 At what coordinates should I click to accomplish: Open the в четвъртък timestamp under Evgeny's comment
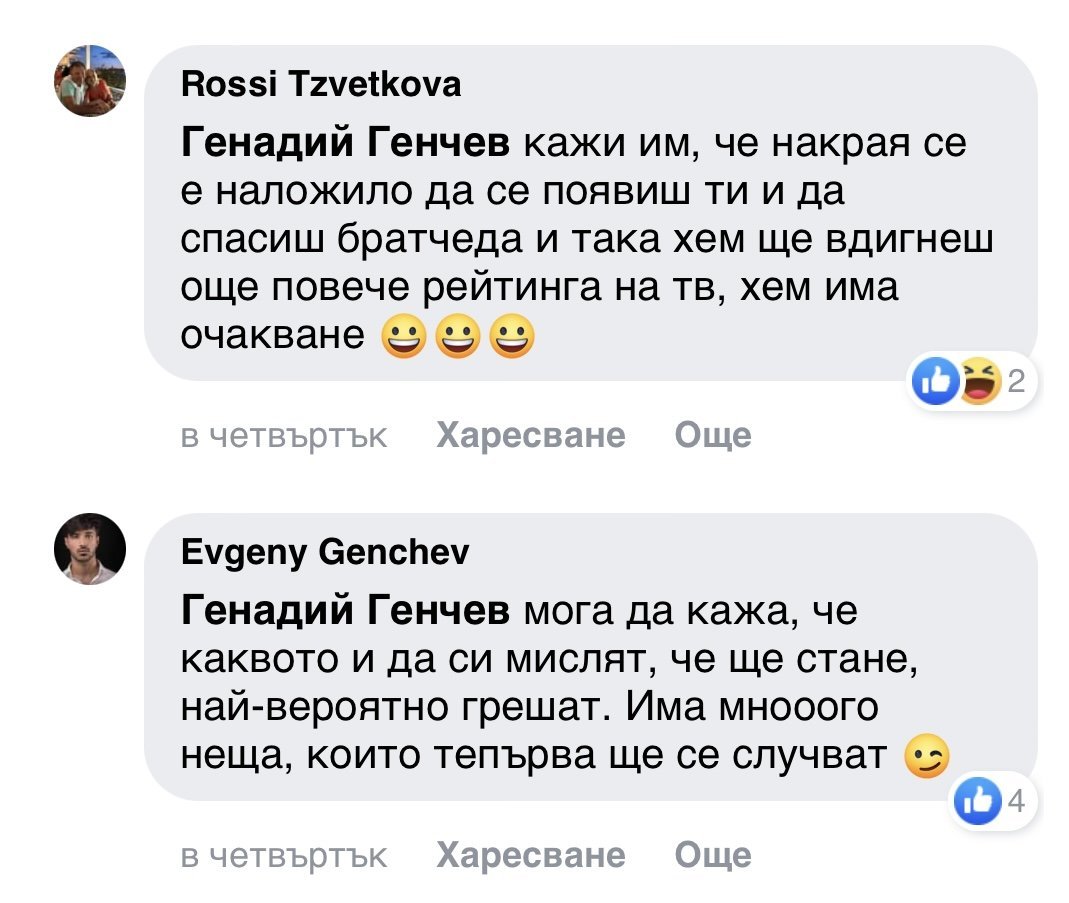(x=284, y=855)
